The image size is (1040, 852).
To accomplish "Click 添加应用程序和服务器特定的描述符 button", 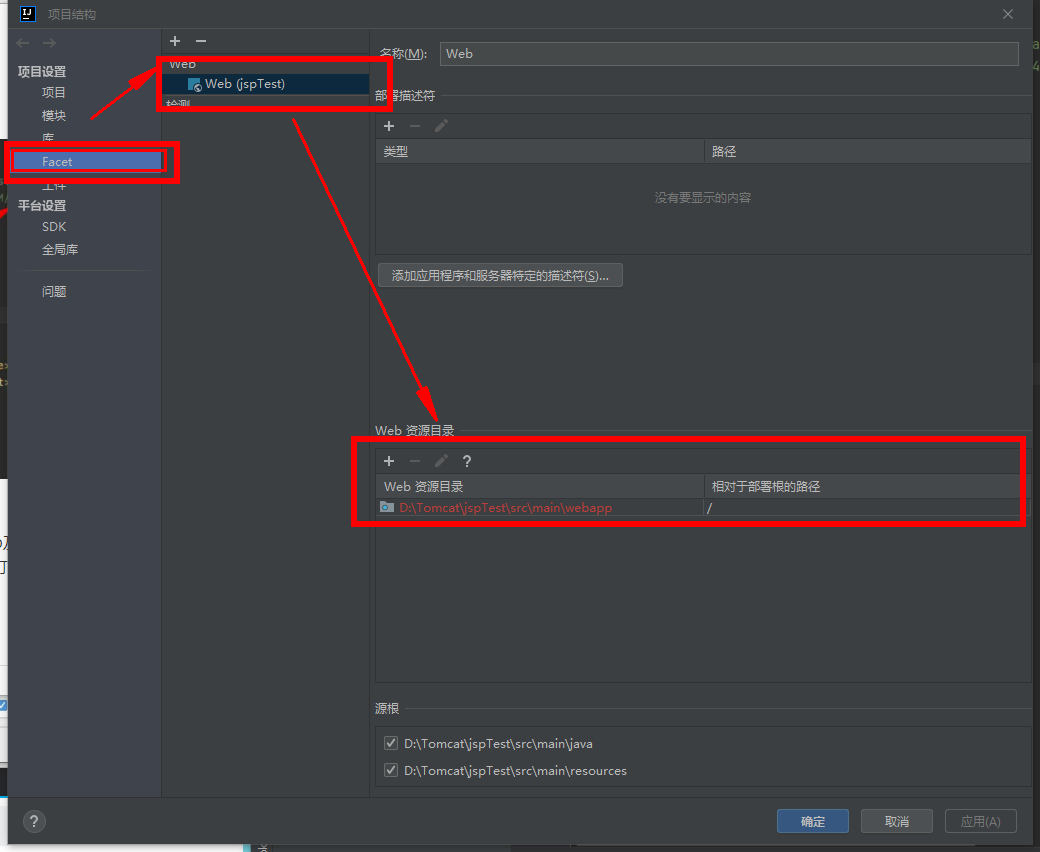I will (x=500, y=276).
